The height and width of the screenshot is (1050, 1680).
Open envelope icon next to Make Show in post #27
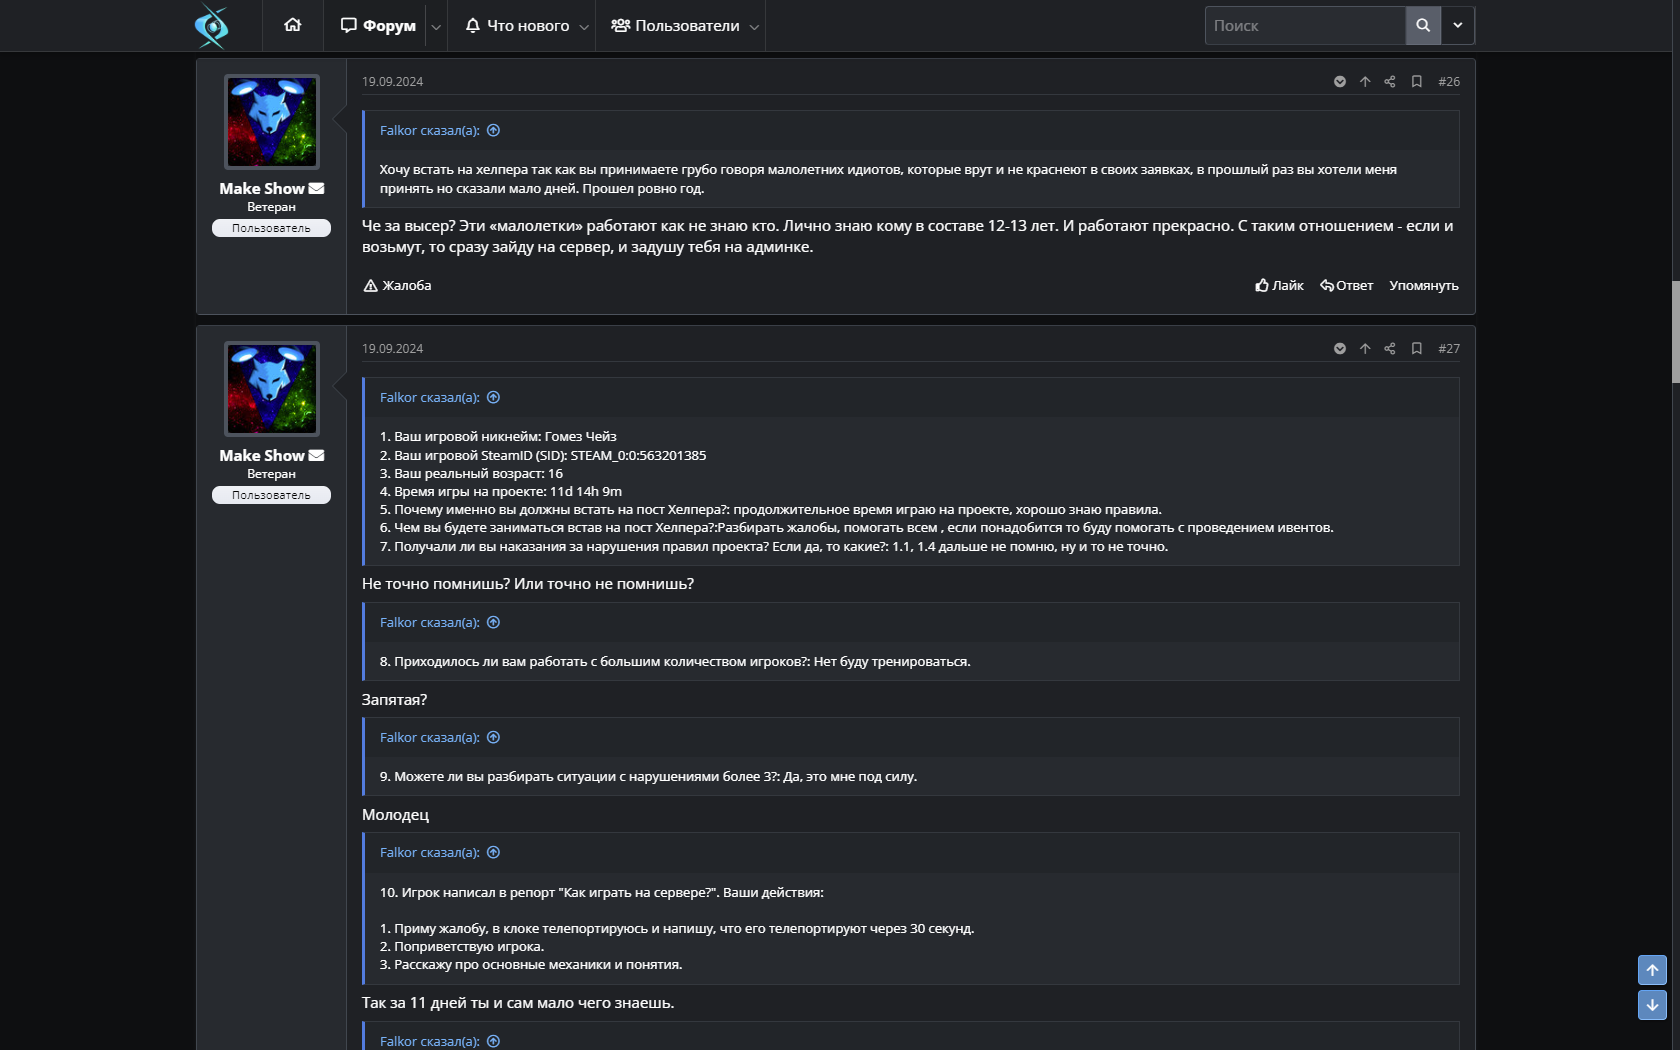coord(317,456)
